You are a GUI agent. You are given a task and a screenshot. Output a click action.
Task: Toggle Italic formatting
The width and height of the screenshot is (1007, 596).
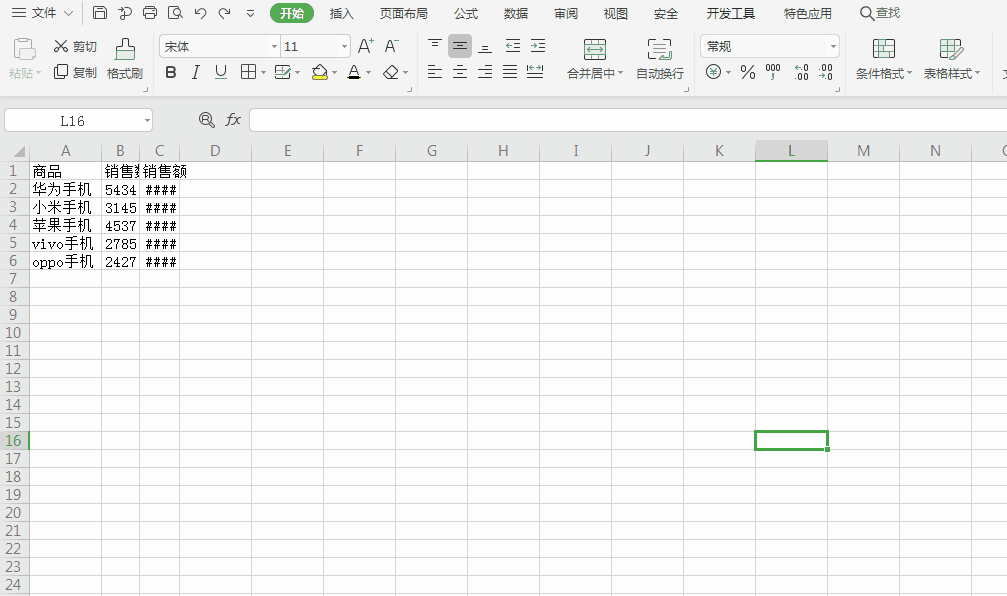point(196,72)
